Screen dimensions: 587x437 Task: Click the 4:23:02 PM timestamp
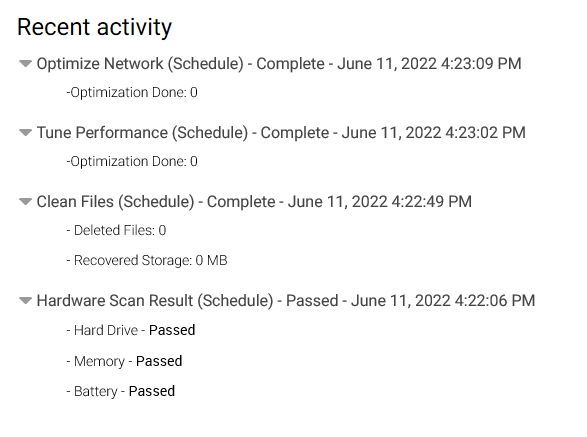486,133
